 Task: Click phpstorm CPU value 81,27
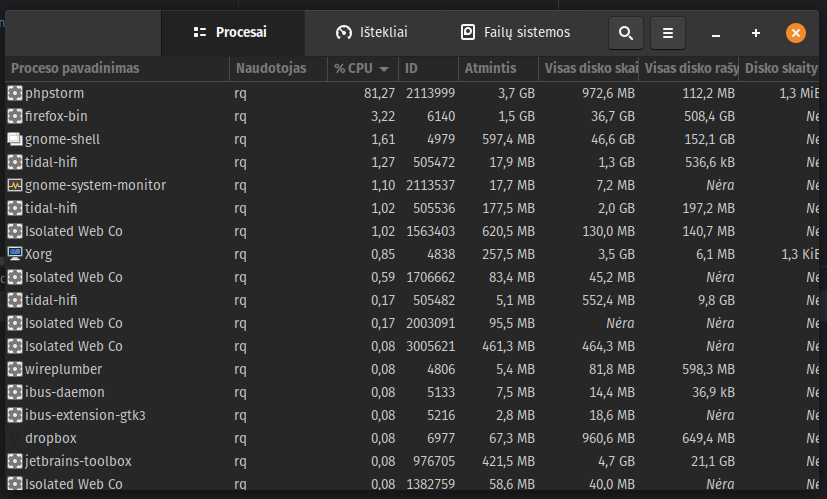(379, 94)
